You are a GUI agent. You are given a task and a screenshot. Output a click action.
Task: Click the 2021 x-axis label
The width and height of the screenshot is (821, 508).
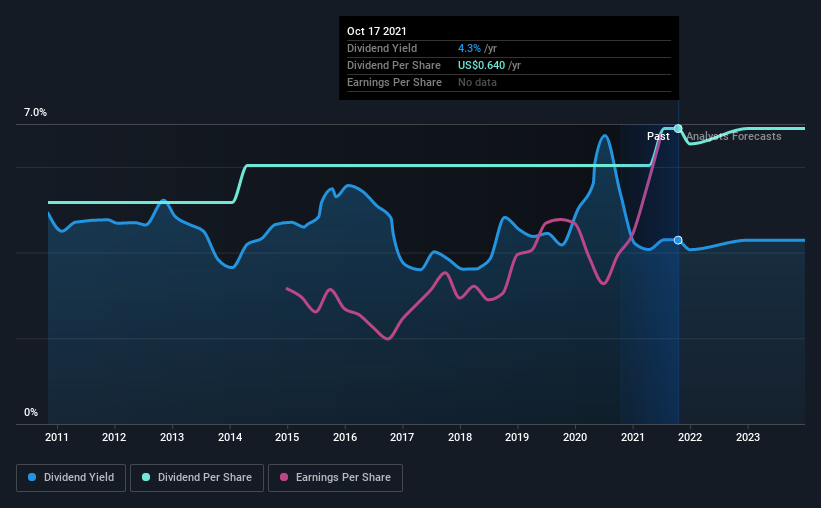click(633, 437)
